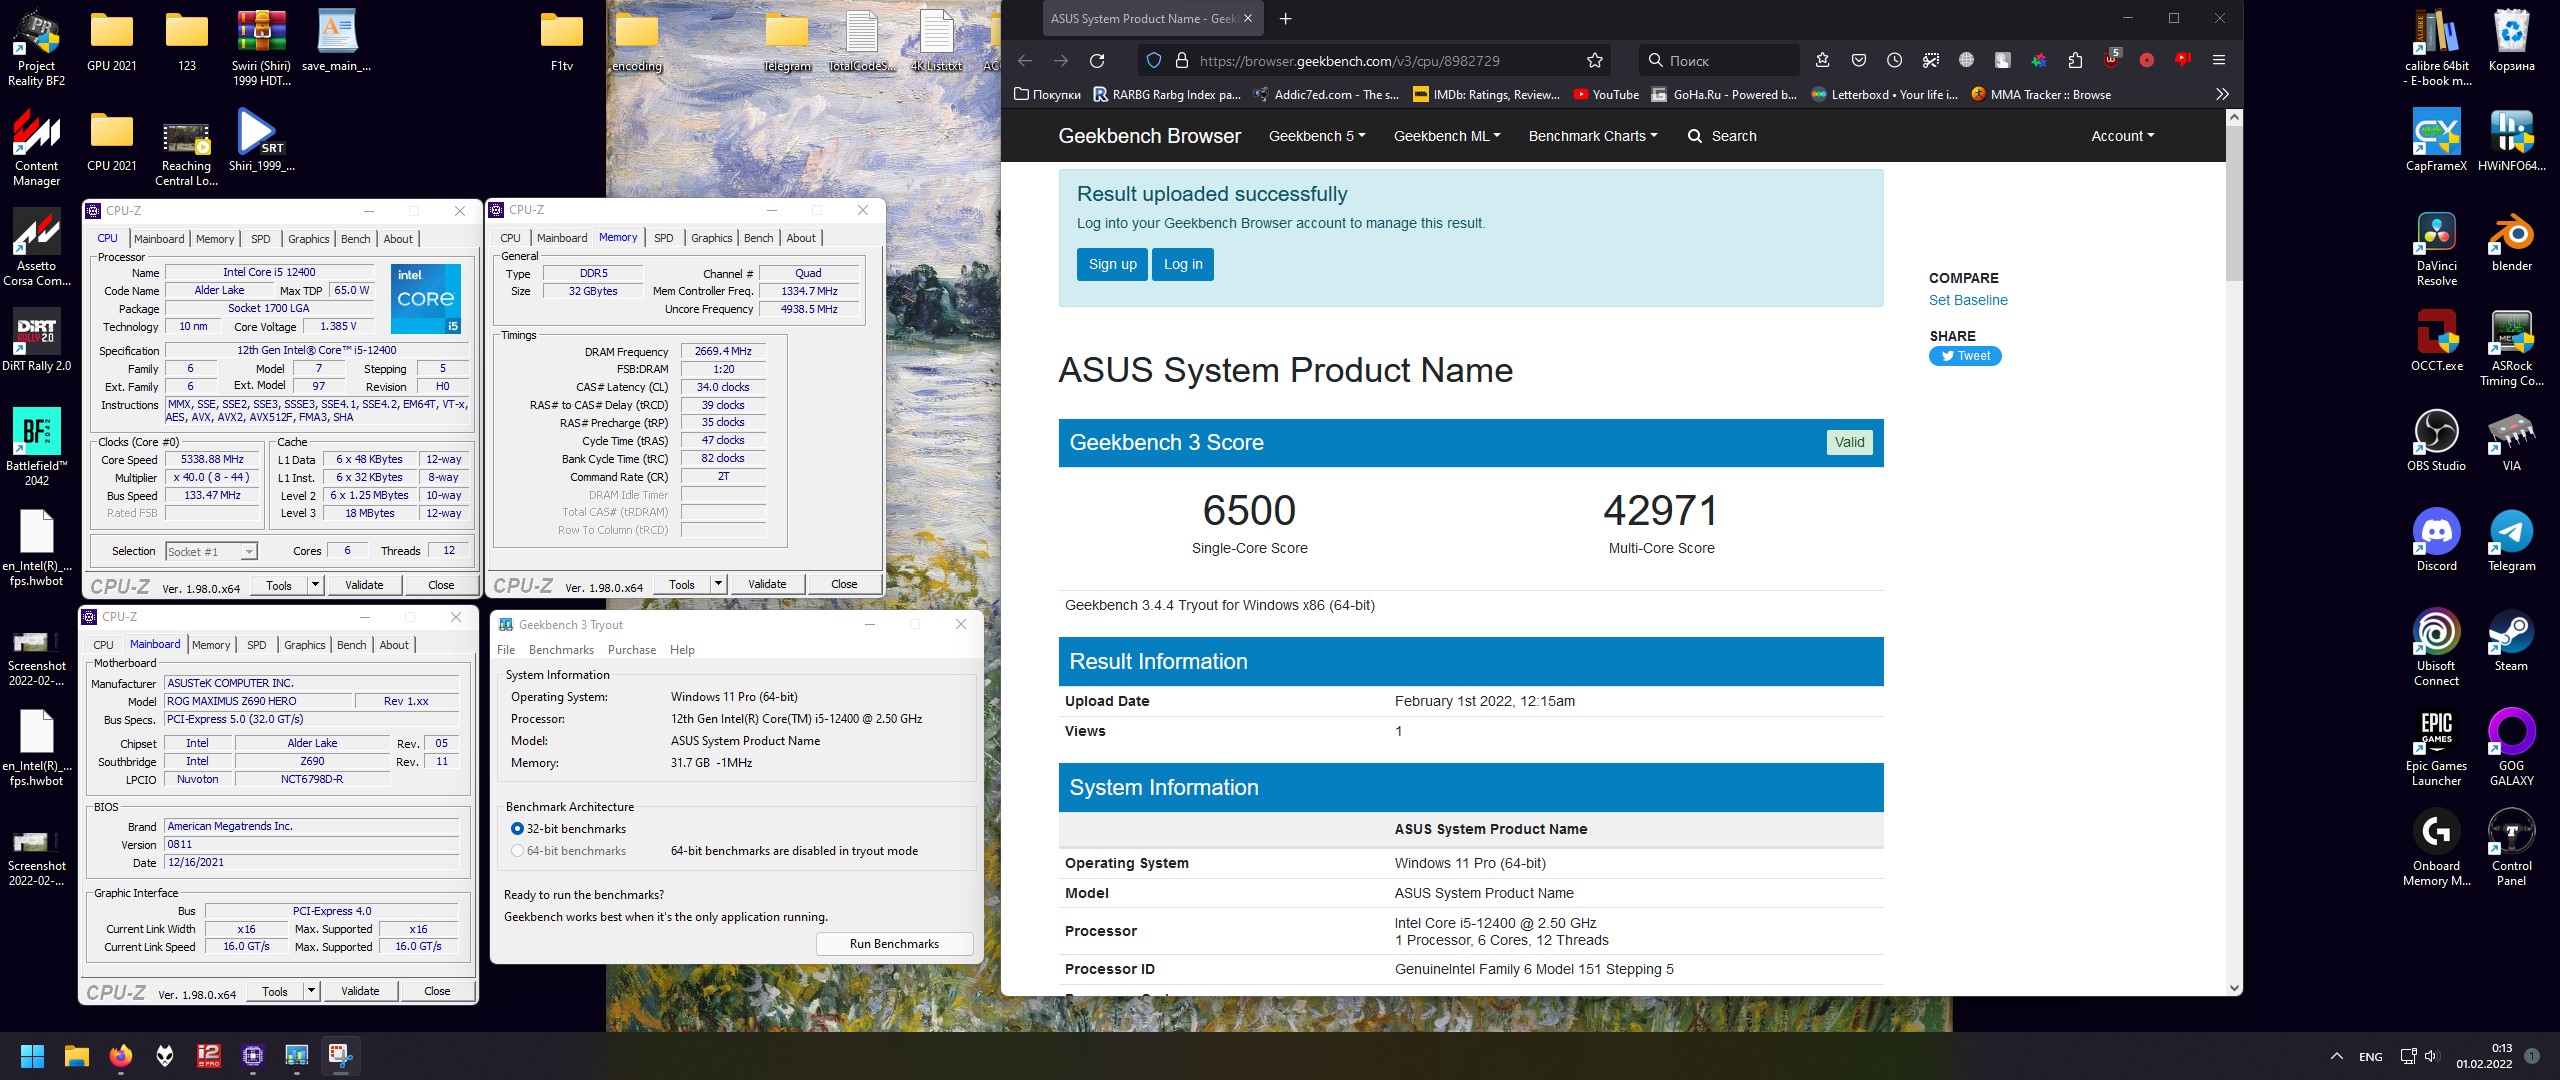2560x1080 pixels.
Task: Bookmark this page with the star icon
Action: (x=1595, y=61)
